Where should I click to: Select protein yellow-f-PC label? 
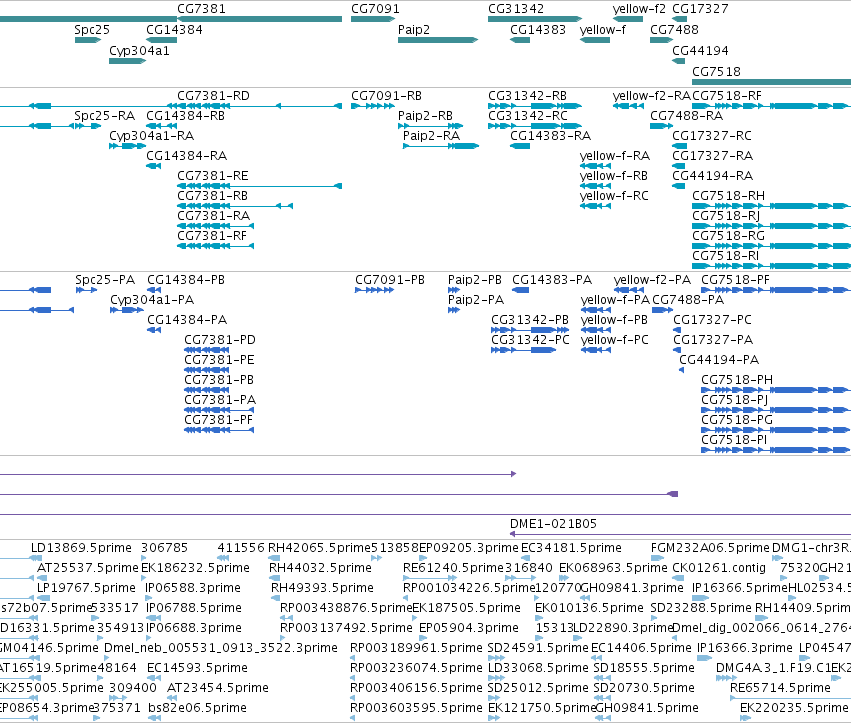point(614,340)
